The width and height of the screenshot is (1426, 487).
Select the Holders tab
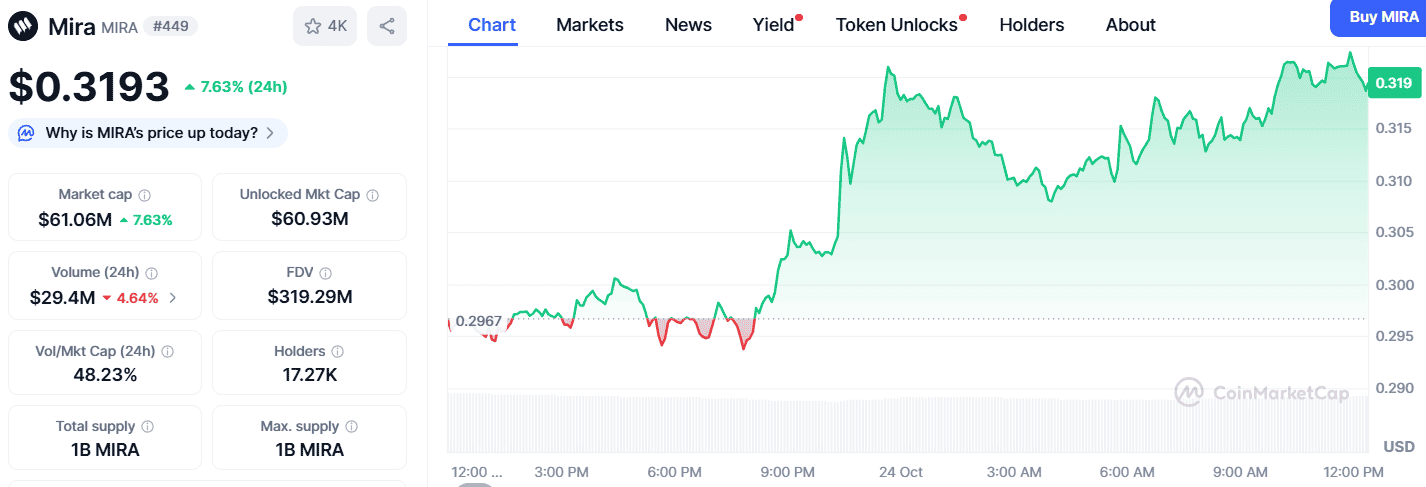point(1031,25)
